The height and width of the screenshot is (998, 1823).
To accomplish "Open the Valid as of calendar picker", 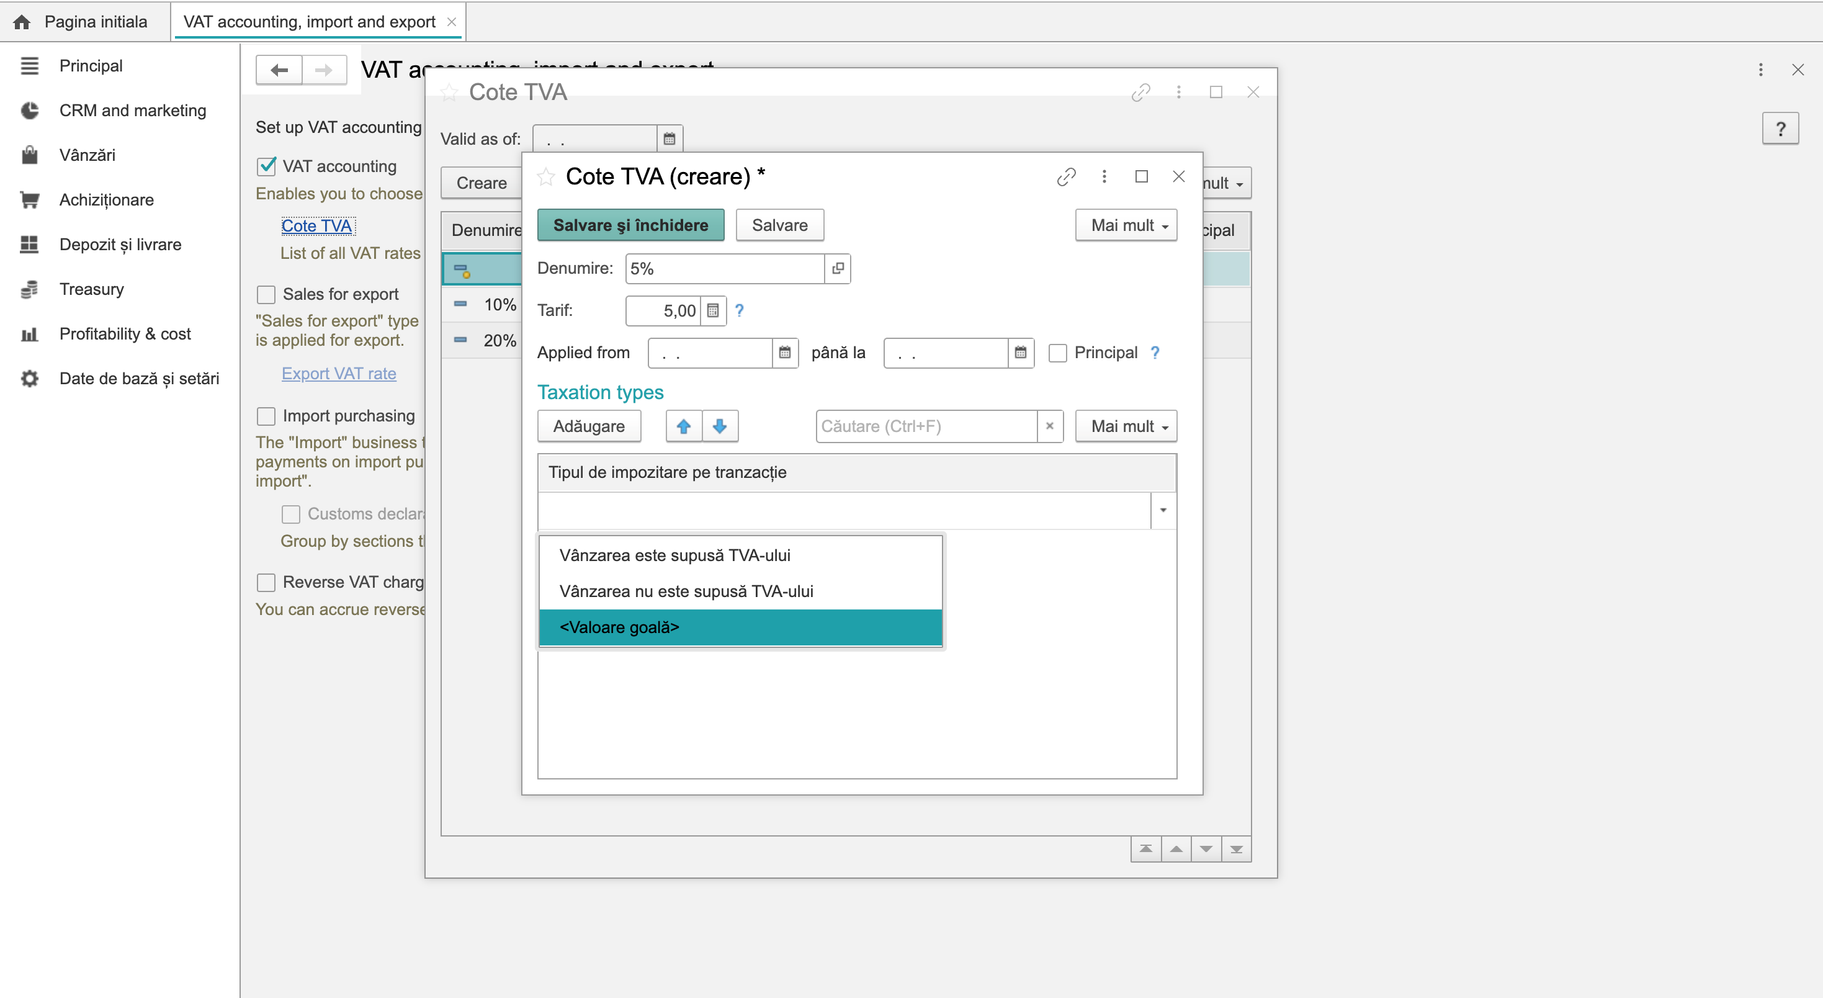I will [x=670, y=139].
